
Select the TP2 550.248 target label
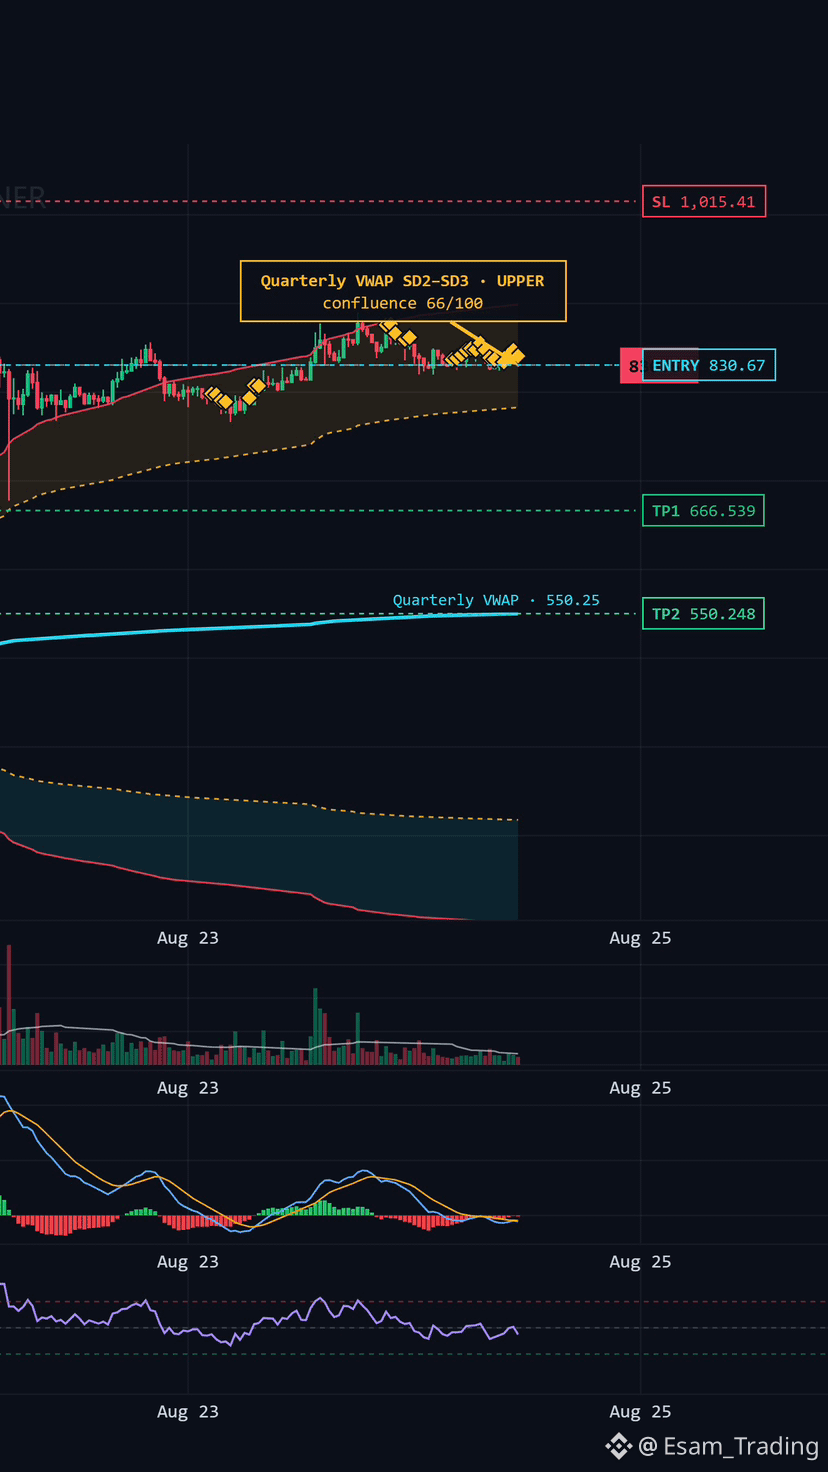tap(703, 614)
